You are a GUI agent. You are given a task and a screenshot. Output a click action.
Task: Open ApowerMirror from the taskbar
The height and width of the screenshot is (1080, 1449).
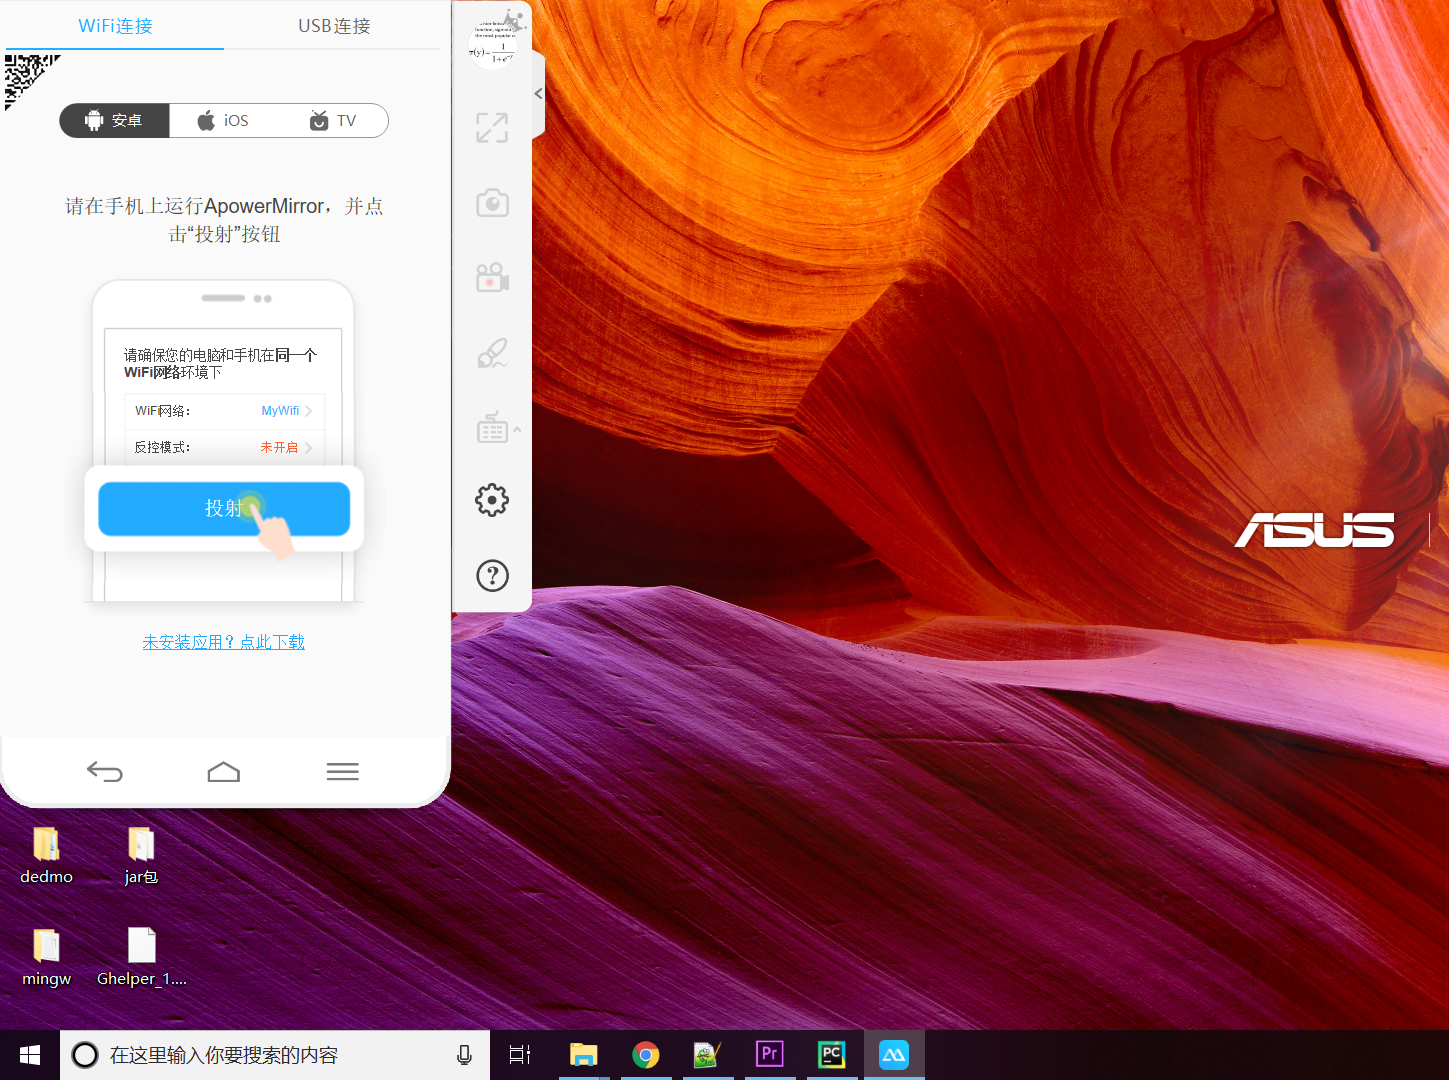point(894,1055)
